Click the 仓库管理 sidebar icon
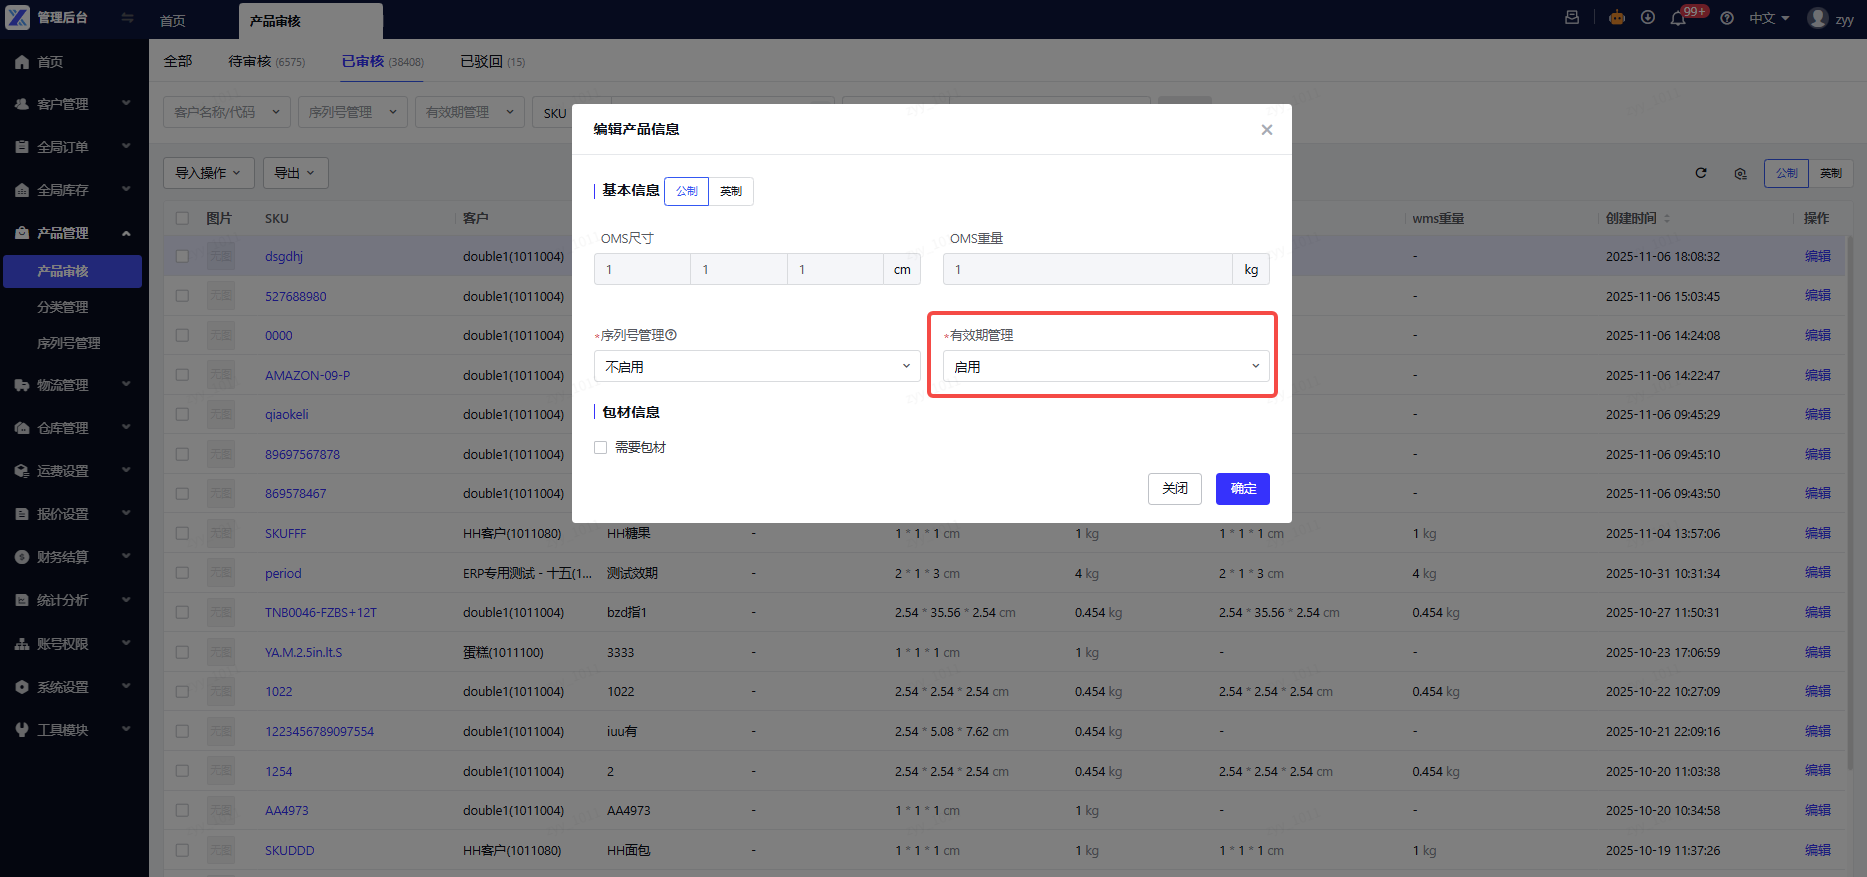 (x=22, y=428)
